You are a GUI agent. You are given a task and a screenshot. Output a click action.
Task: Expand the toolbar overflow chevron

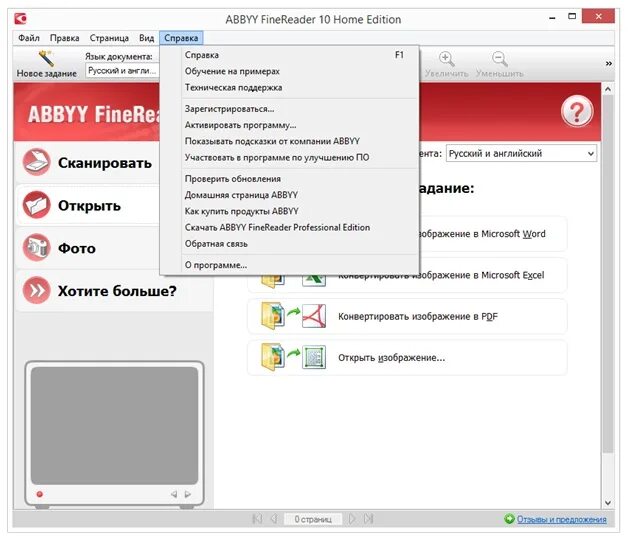pos(608,63)
